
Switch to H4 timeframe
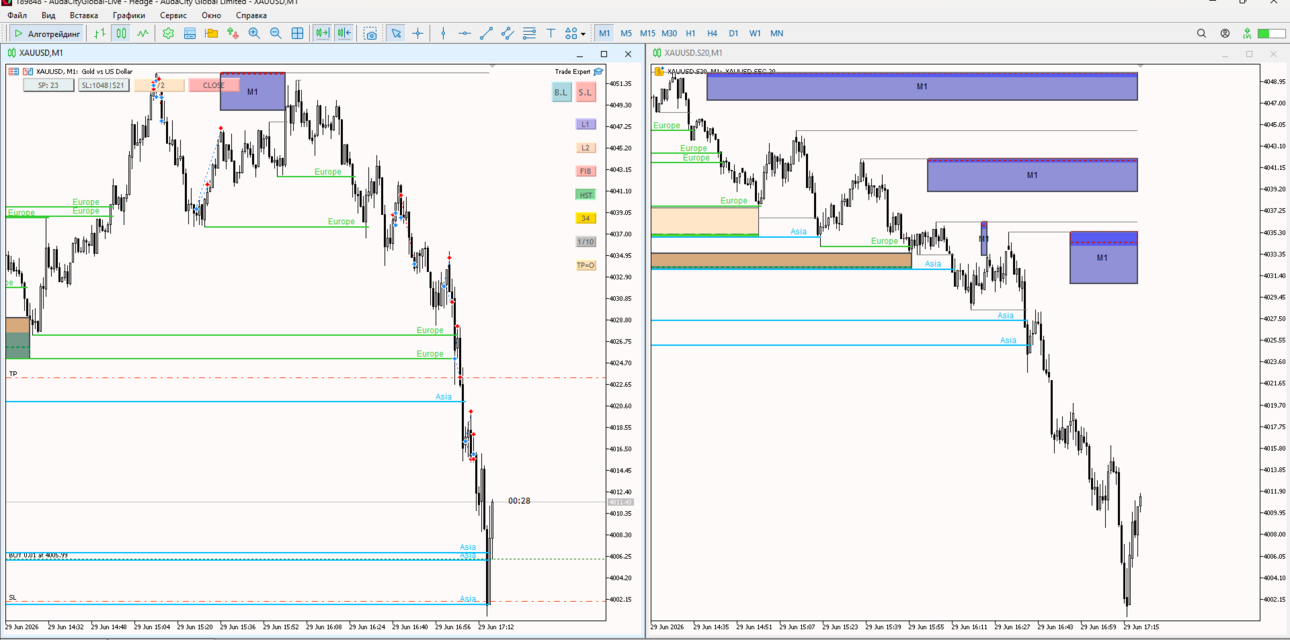[712, 33]
